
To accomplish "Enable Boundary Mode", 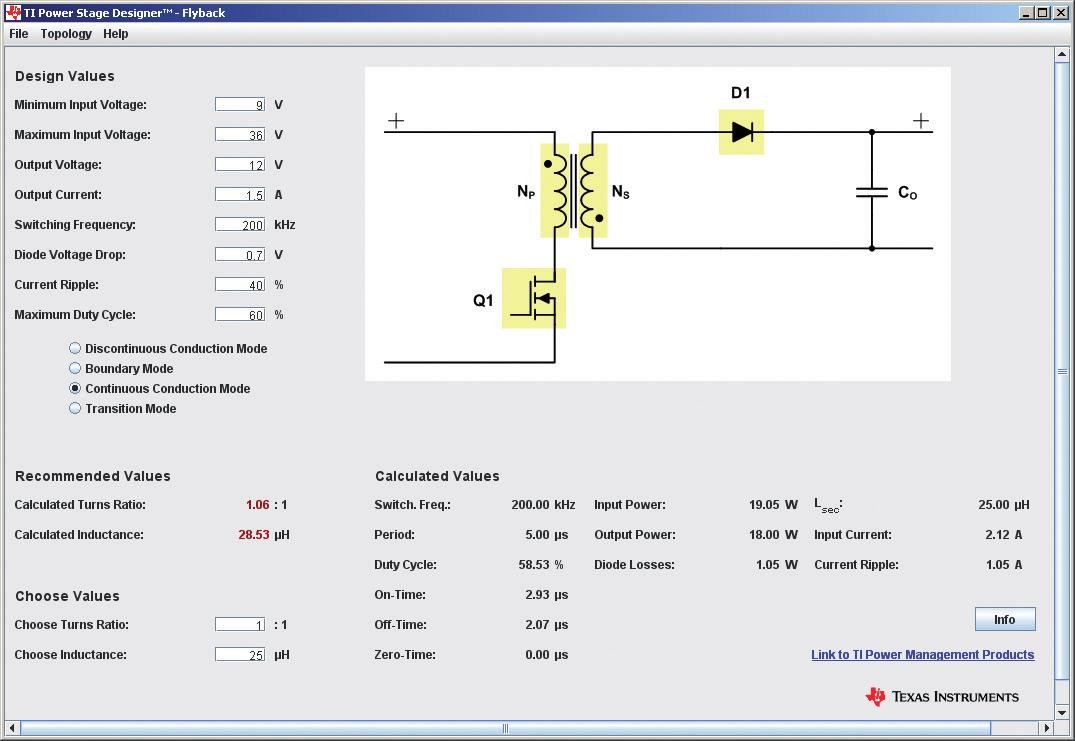I will pyautogui.click(x=75, y=368).
